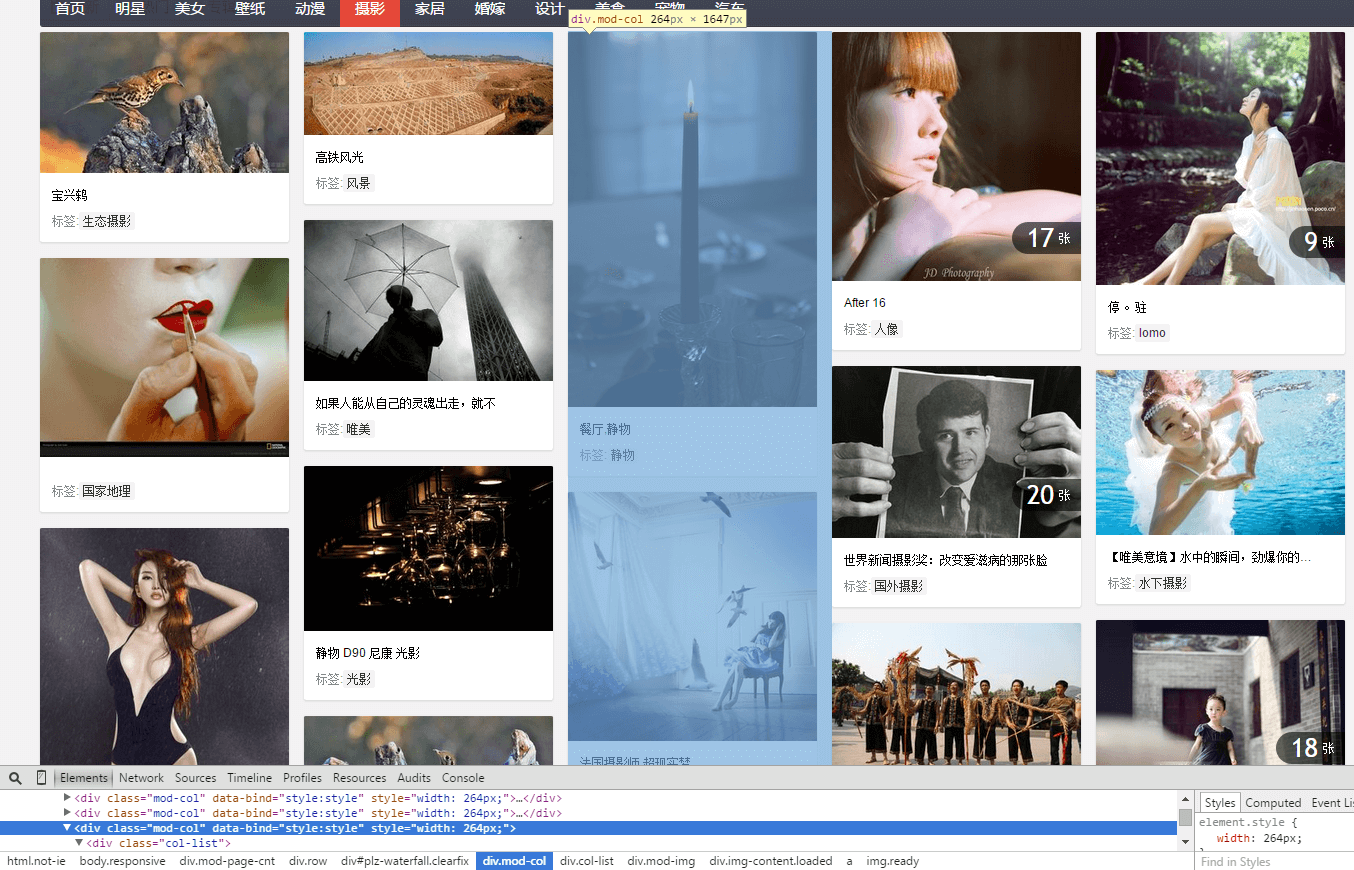Expand the second collapsed mod-col div node
Viewport: 1354px width, 870px height.
point(67,813)
